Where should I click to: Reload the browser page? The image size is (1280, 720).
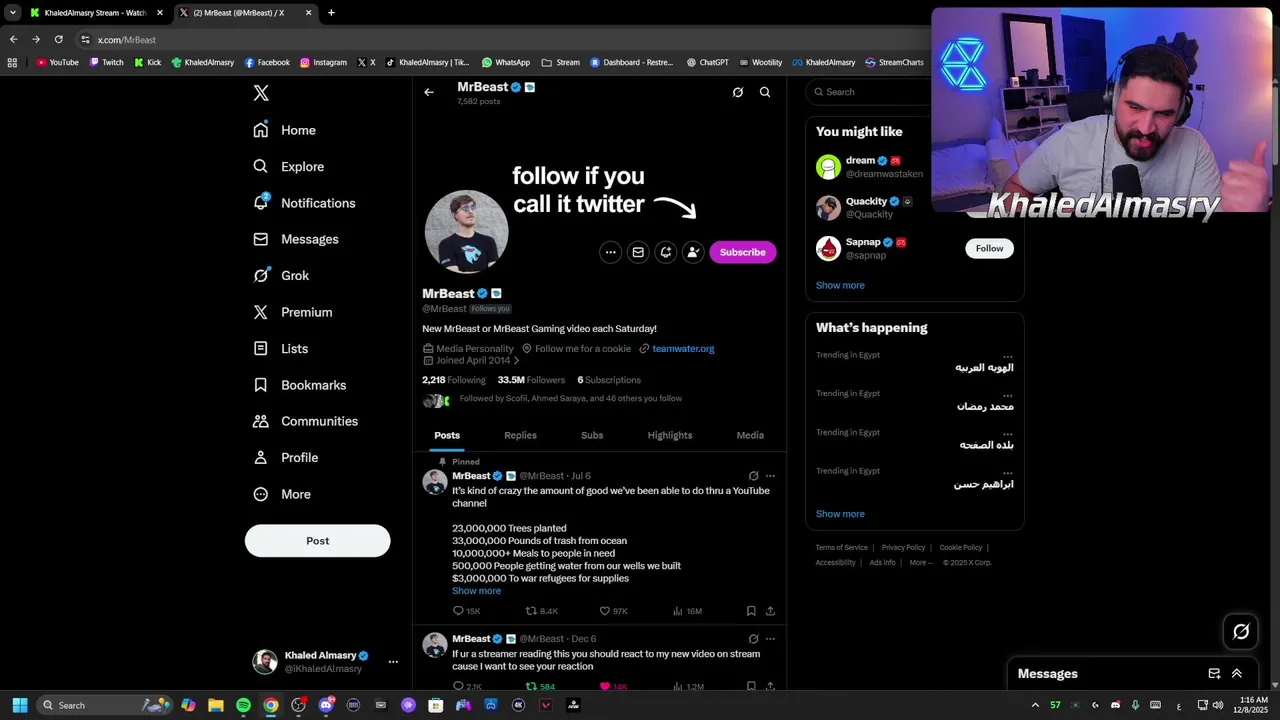click(59, 40)
